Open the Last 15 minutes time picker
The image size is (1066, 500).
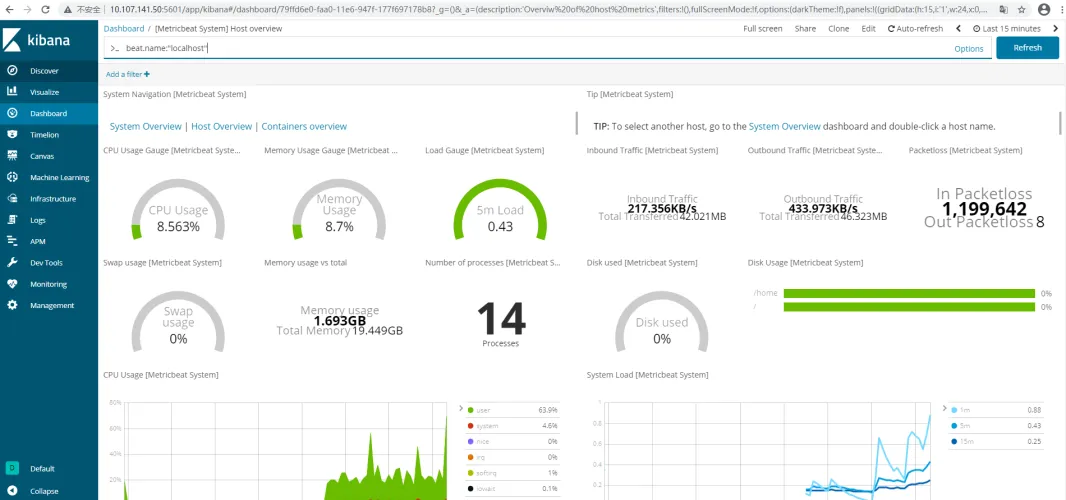(1012, 29)
